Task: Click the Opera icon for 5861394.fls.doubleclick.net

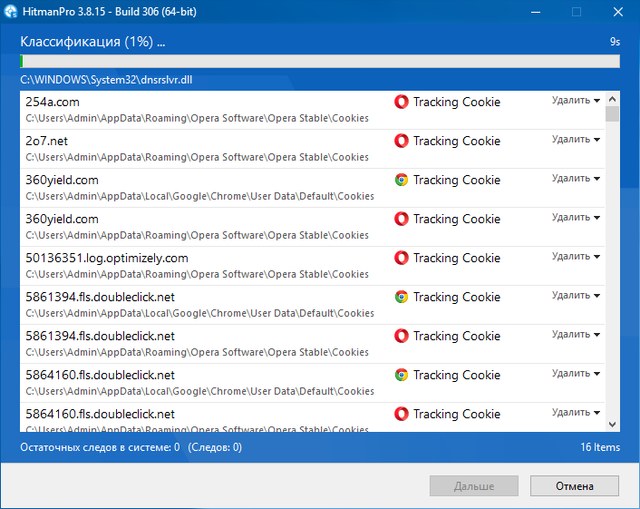Action: (x=401, y=336)
